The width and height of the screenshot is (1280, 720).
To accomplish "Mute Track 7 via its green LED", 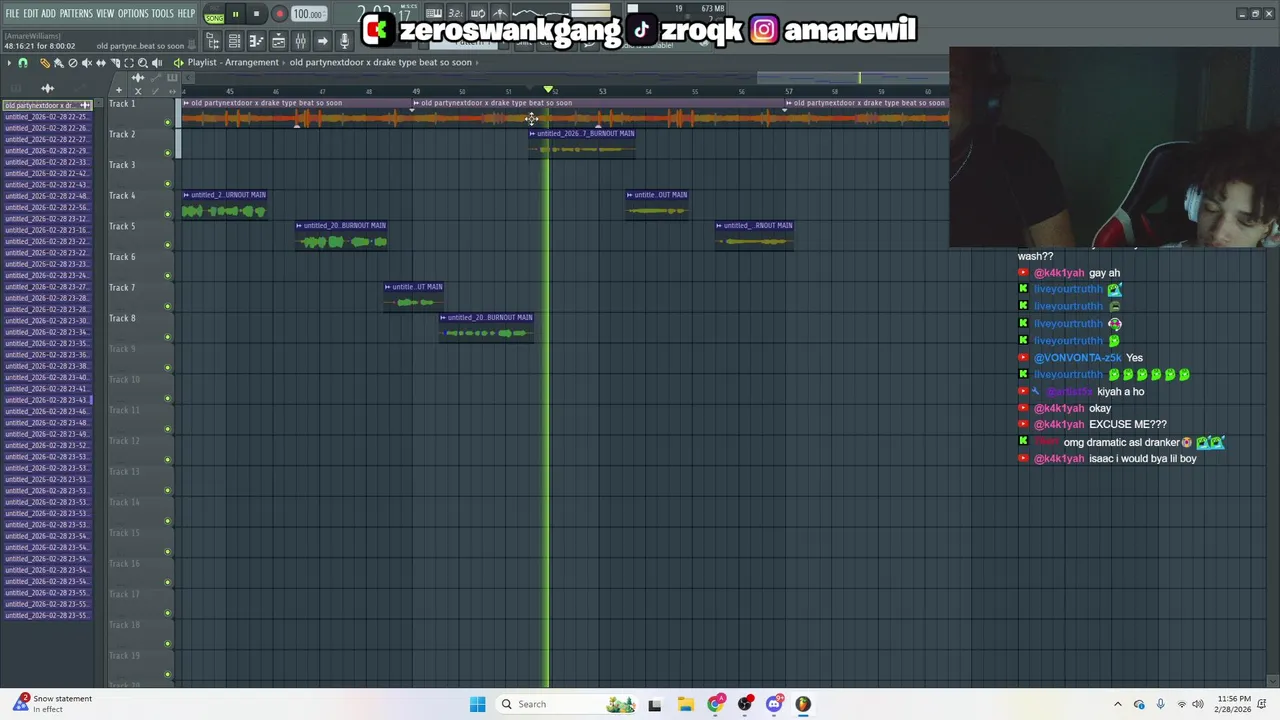I will (168, 306).
